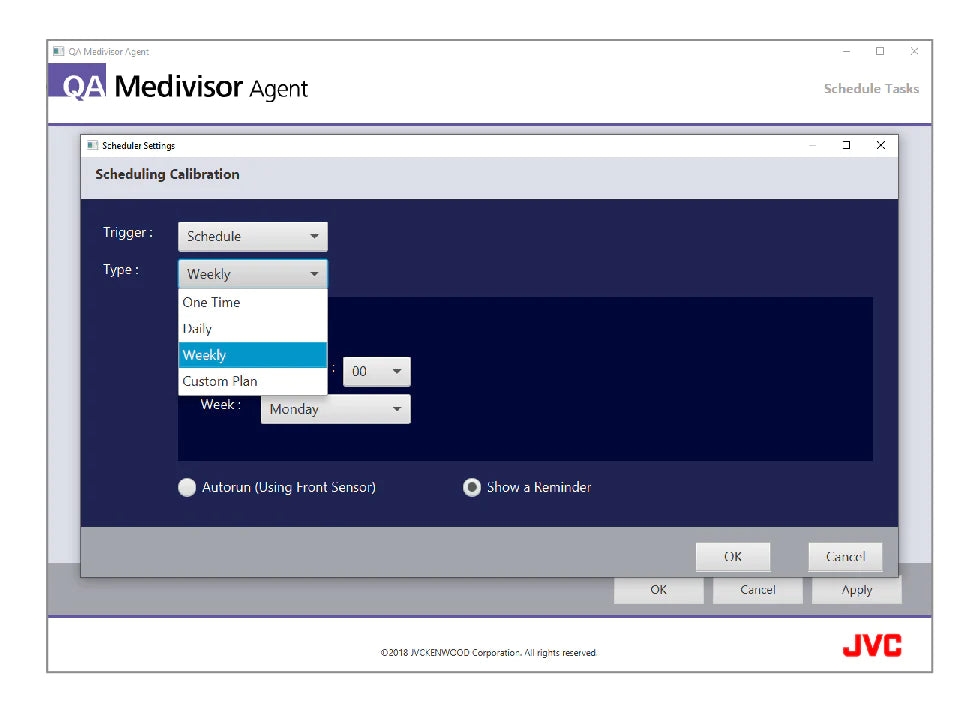The image size is (979, 712).
Task: Expand the Week Monday dropdown
Action: click(x=335, y=409)
